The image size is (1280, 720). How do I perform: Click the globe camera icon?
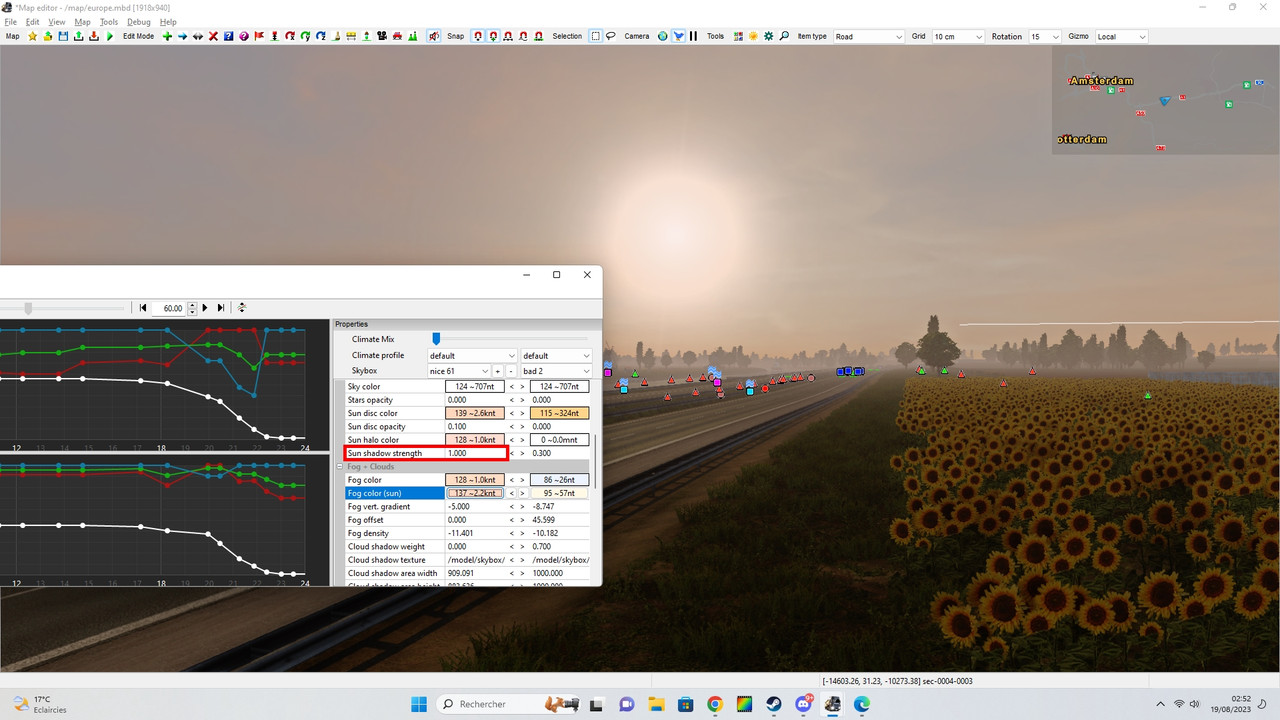(x=662, y=36)
